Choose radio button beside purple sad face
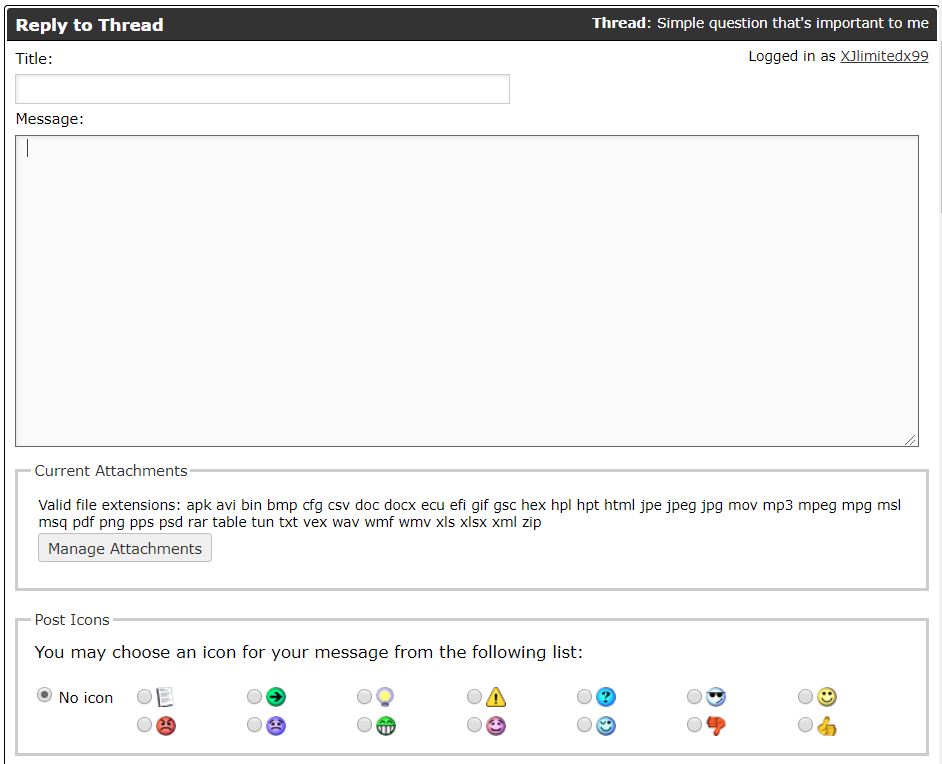This screenshot has width=942, height=764. point(255,725)
